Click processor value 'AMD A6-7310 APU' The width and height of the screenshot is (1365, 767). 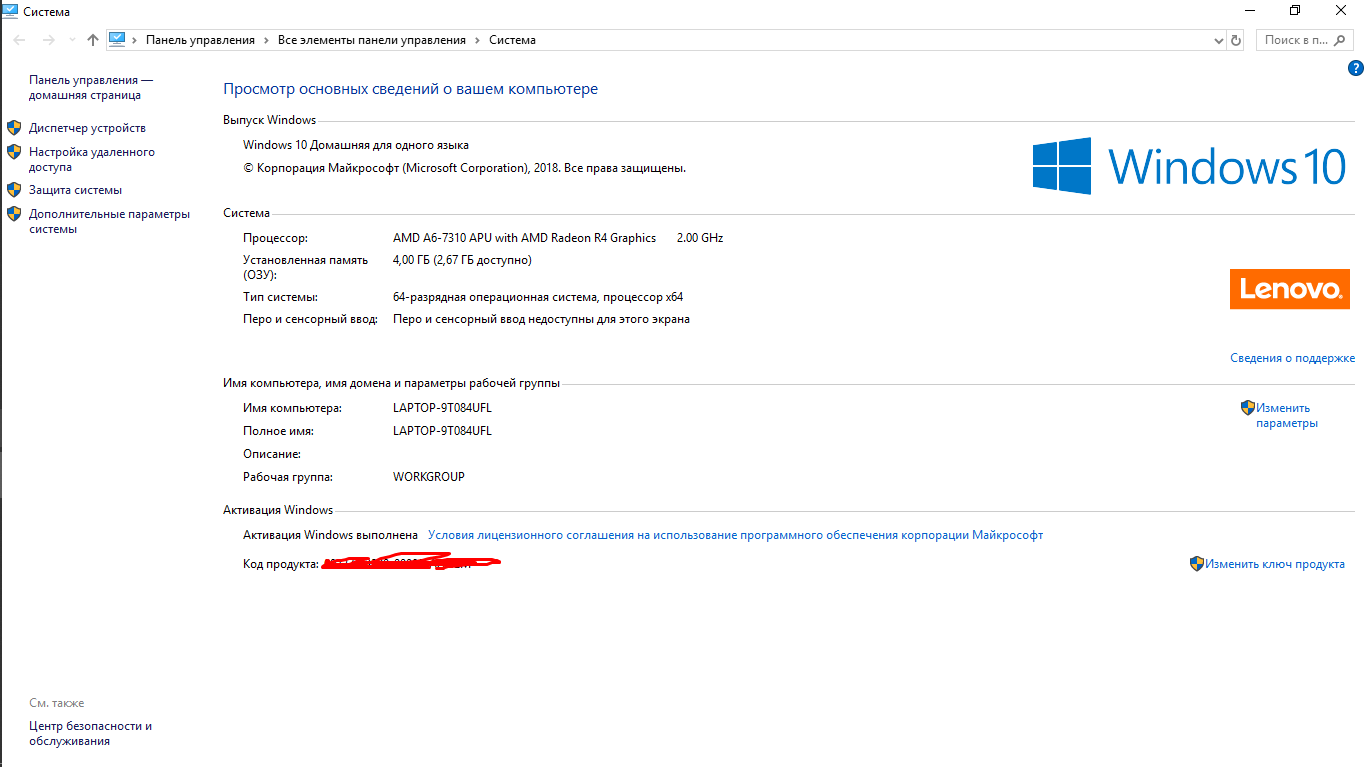(525, 238)
